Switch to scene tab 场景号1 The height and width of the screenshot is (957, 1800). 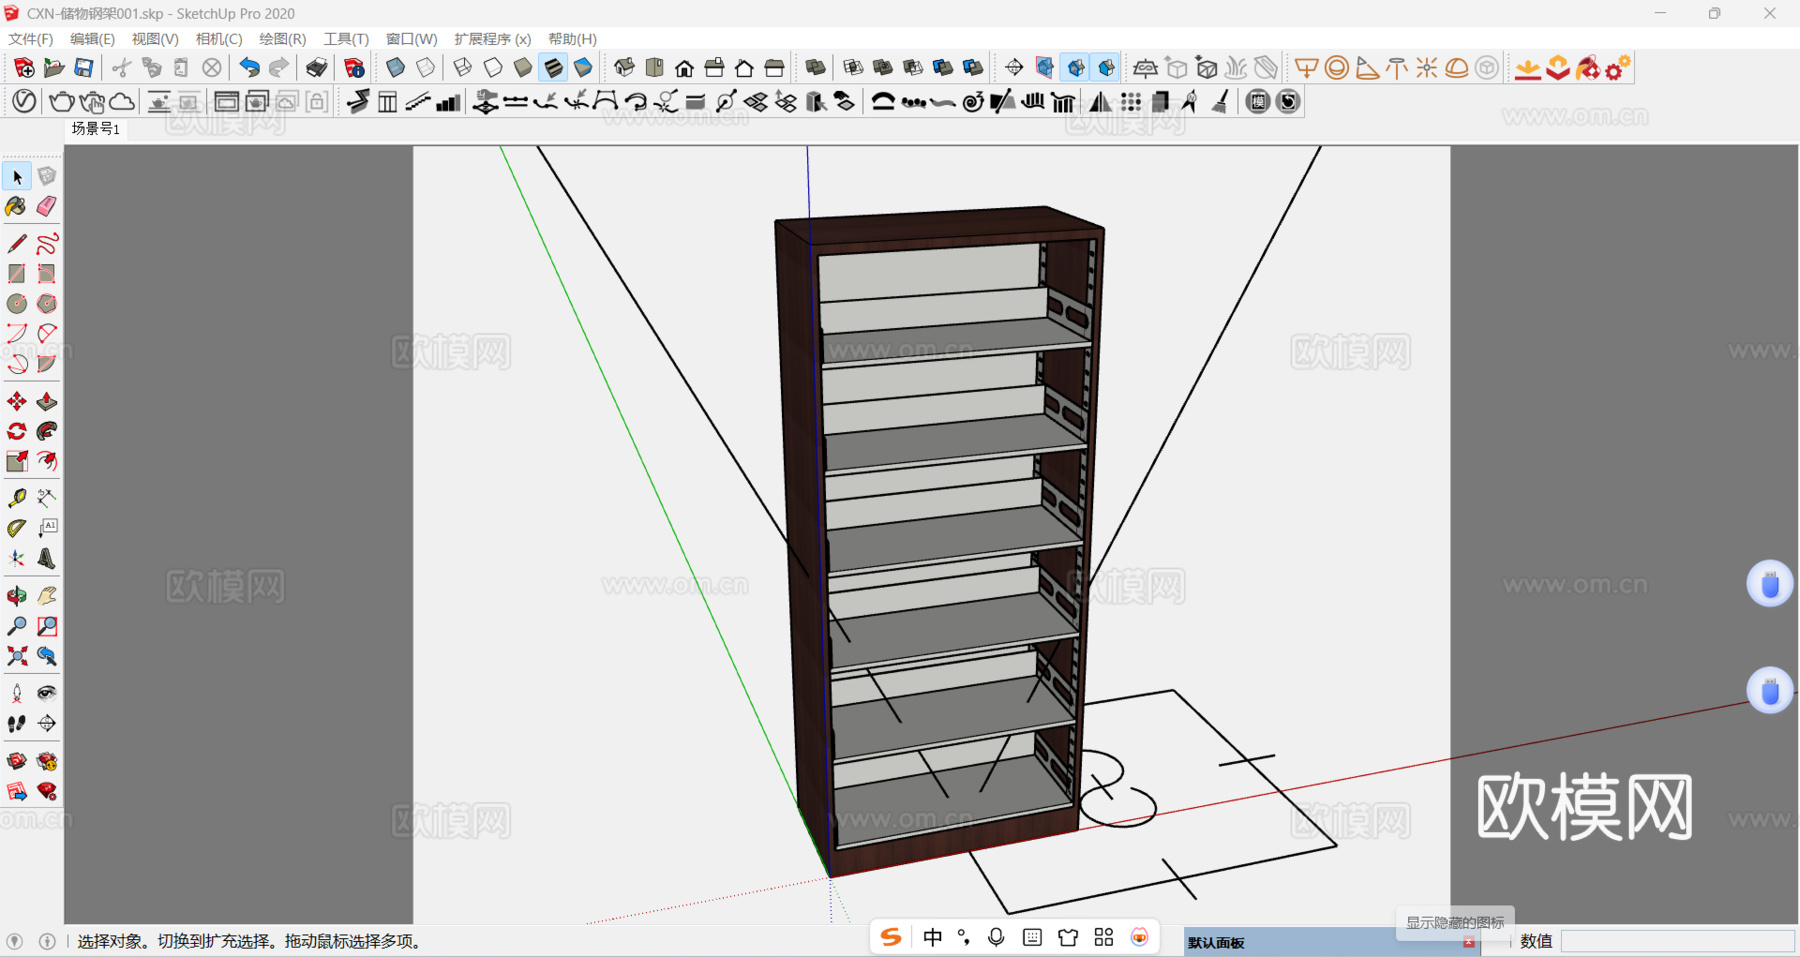click(95, 129)
